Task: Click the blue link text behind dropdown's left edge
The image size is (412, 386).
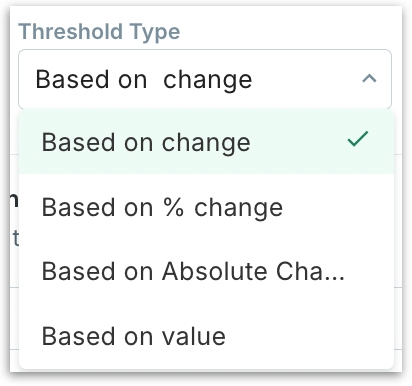Action: (15, 238)
